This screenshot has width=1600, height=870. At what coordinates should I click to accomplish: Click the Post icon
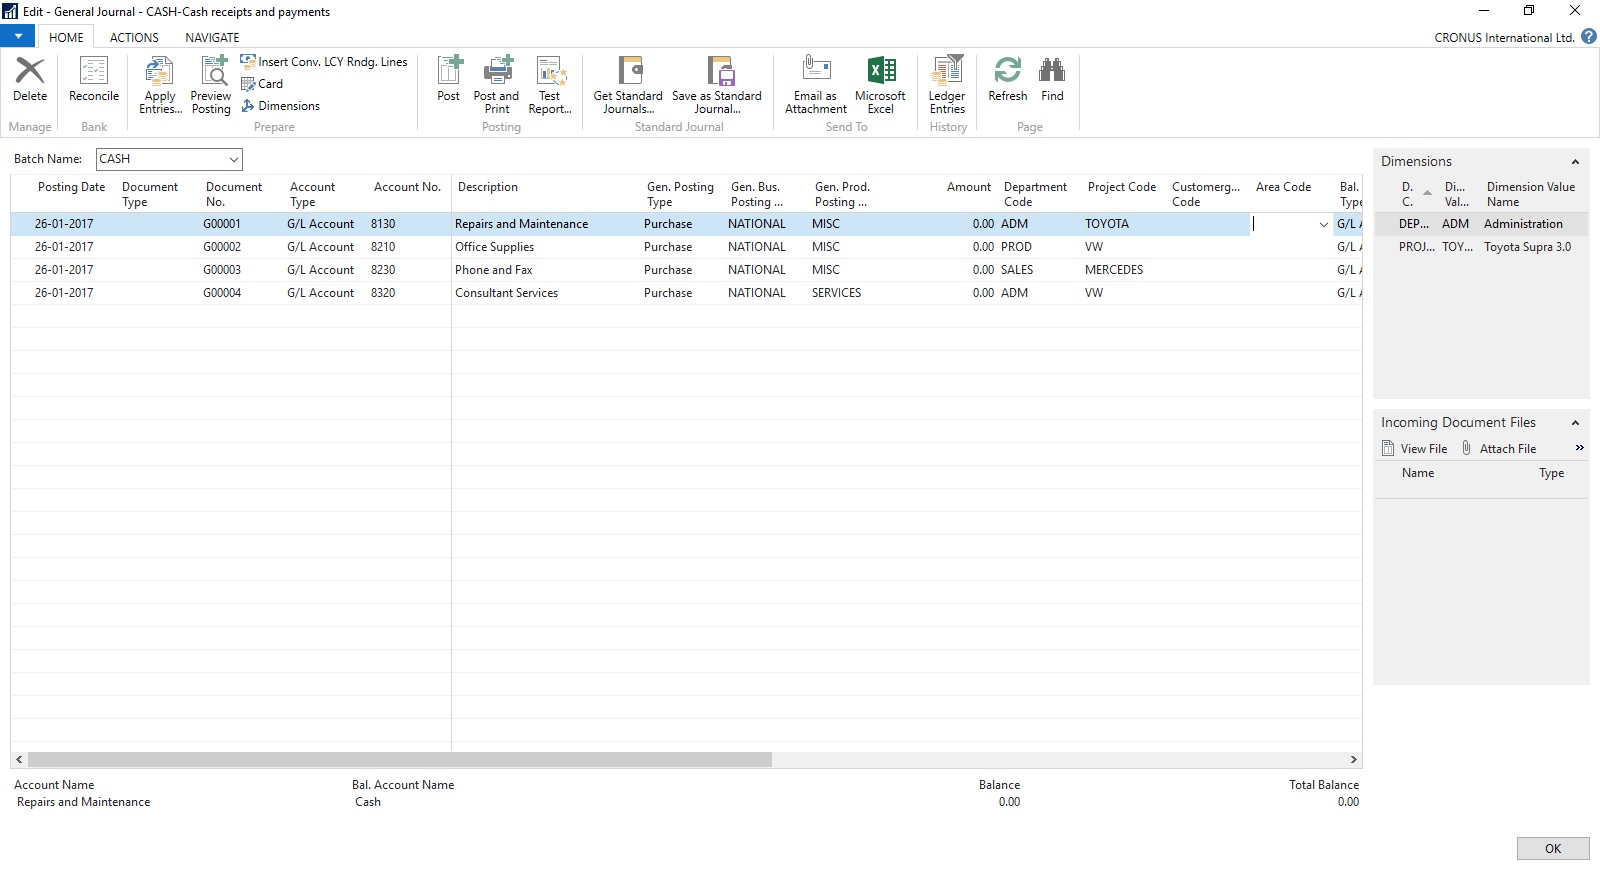[449, 72]
